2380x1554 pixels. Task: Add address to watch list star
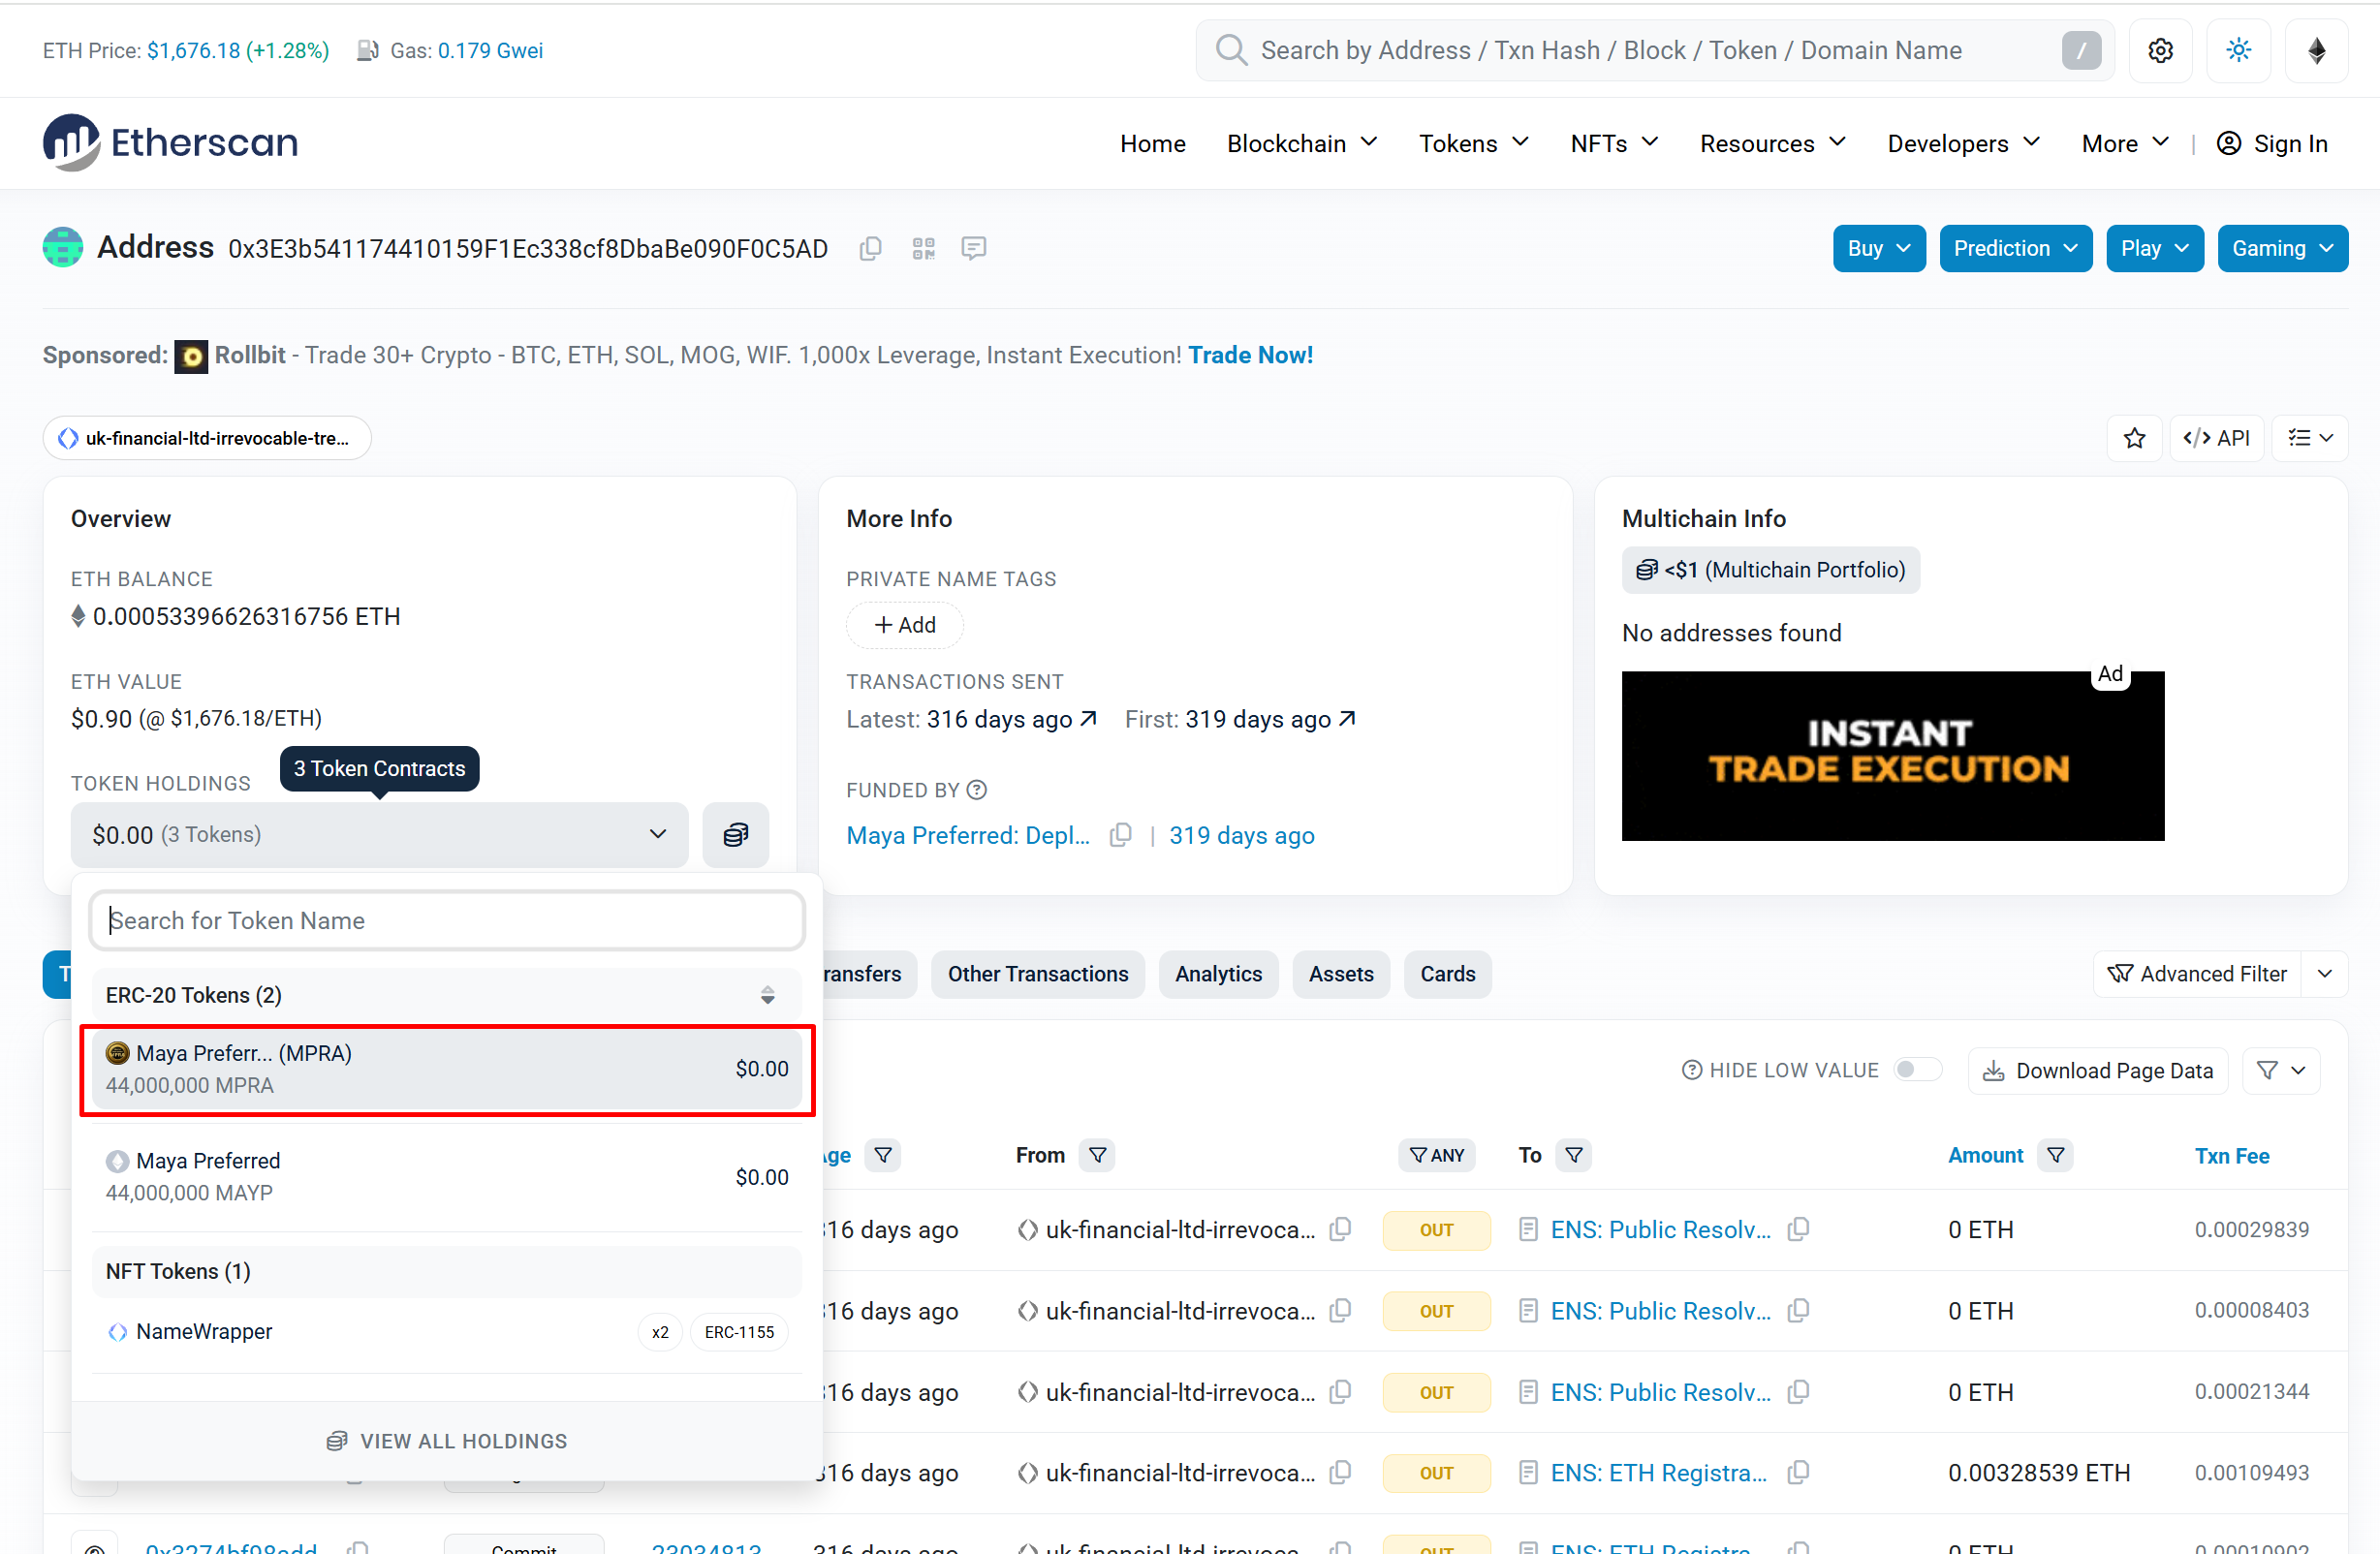tap(2134, 438)
